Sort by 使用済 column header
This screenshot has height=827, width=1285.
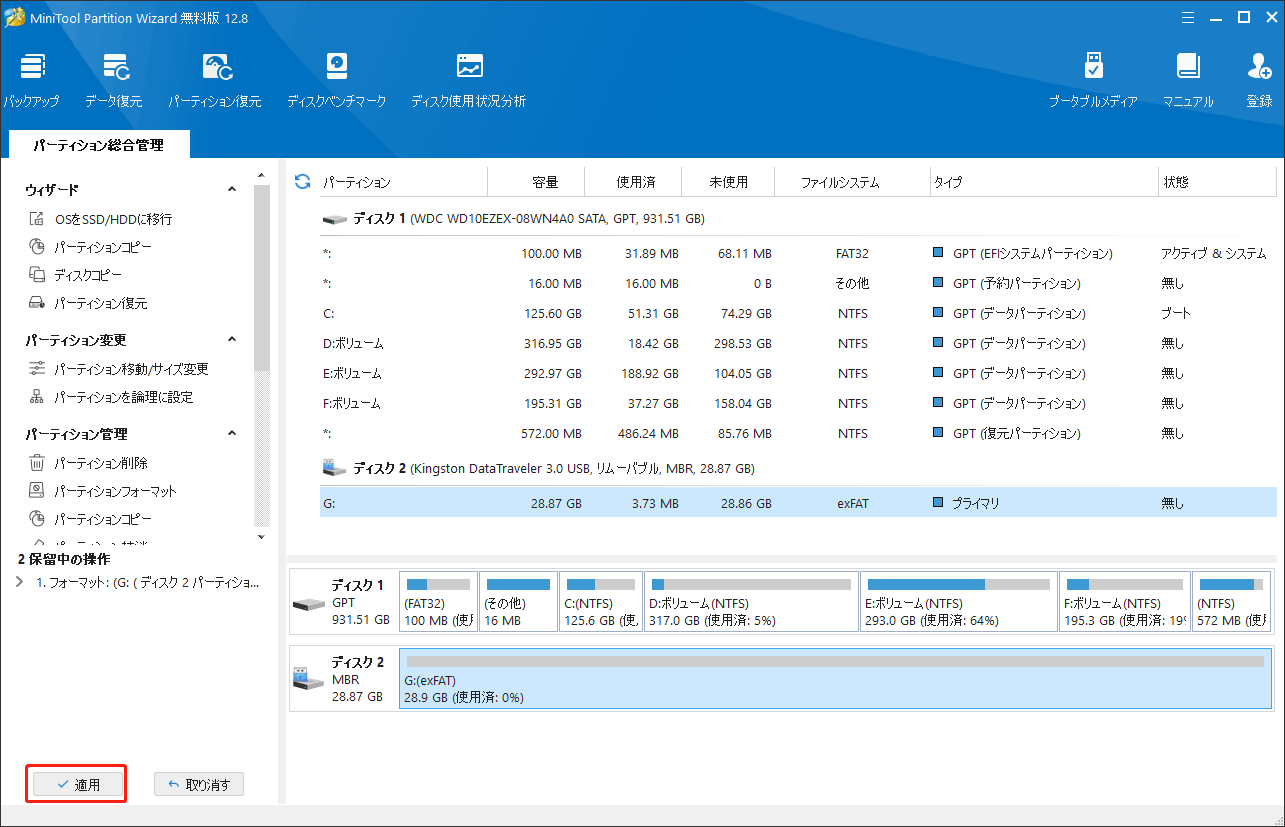[634, 182]
